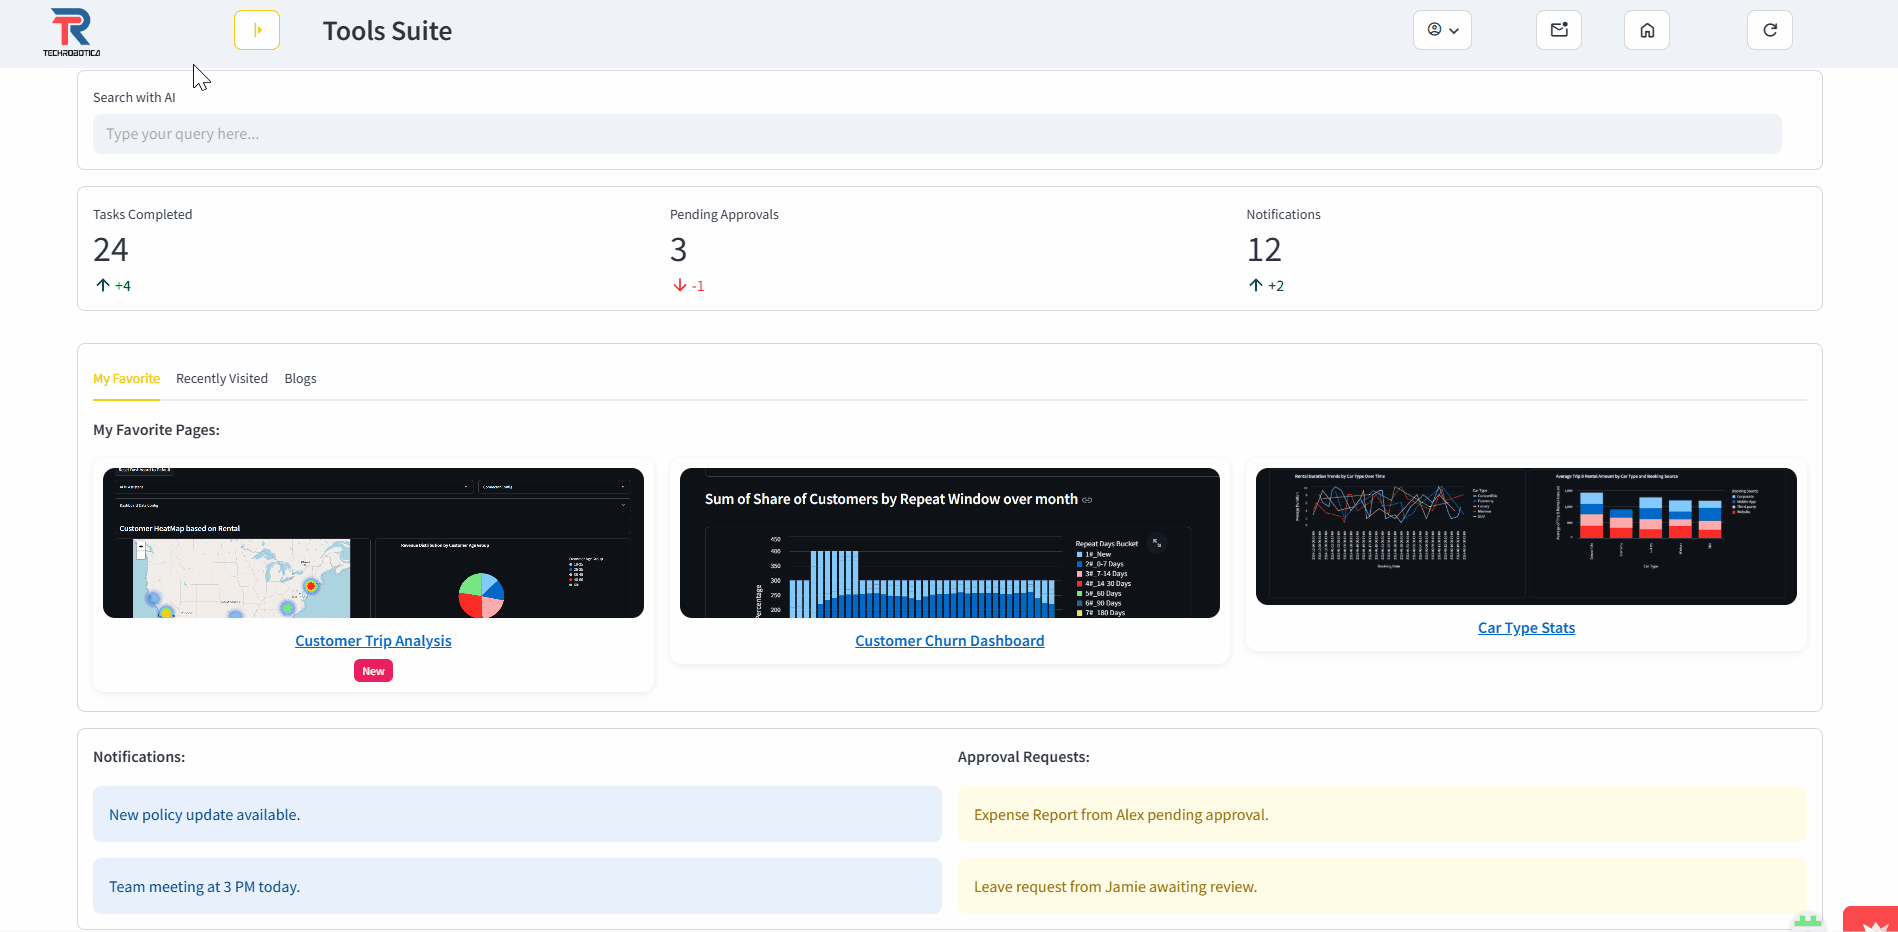
Task: Follow the Car Type Stats link
Action: click(x=1526, y=628)
